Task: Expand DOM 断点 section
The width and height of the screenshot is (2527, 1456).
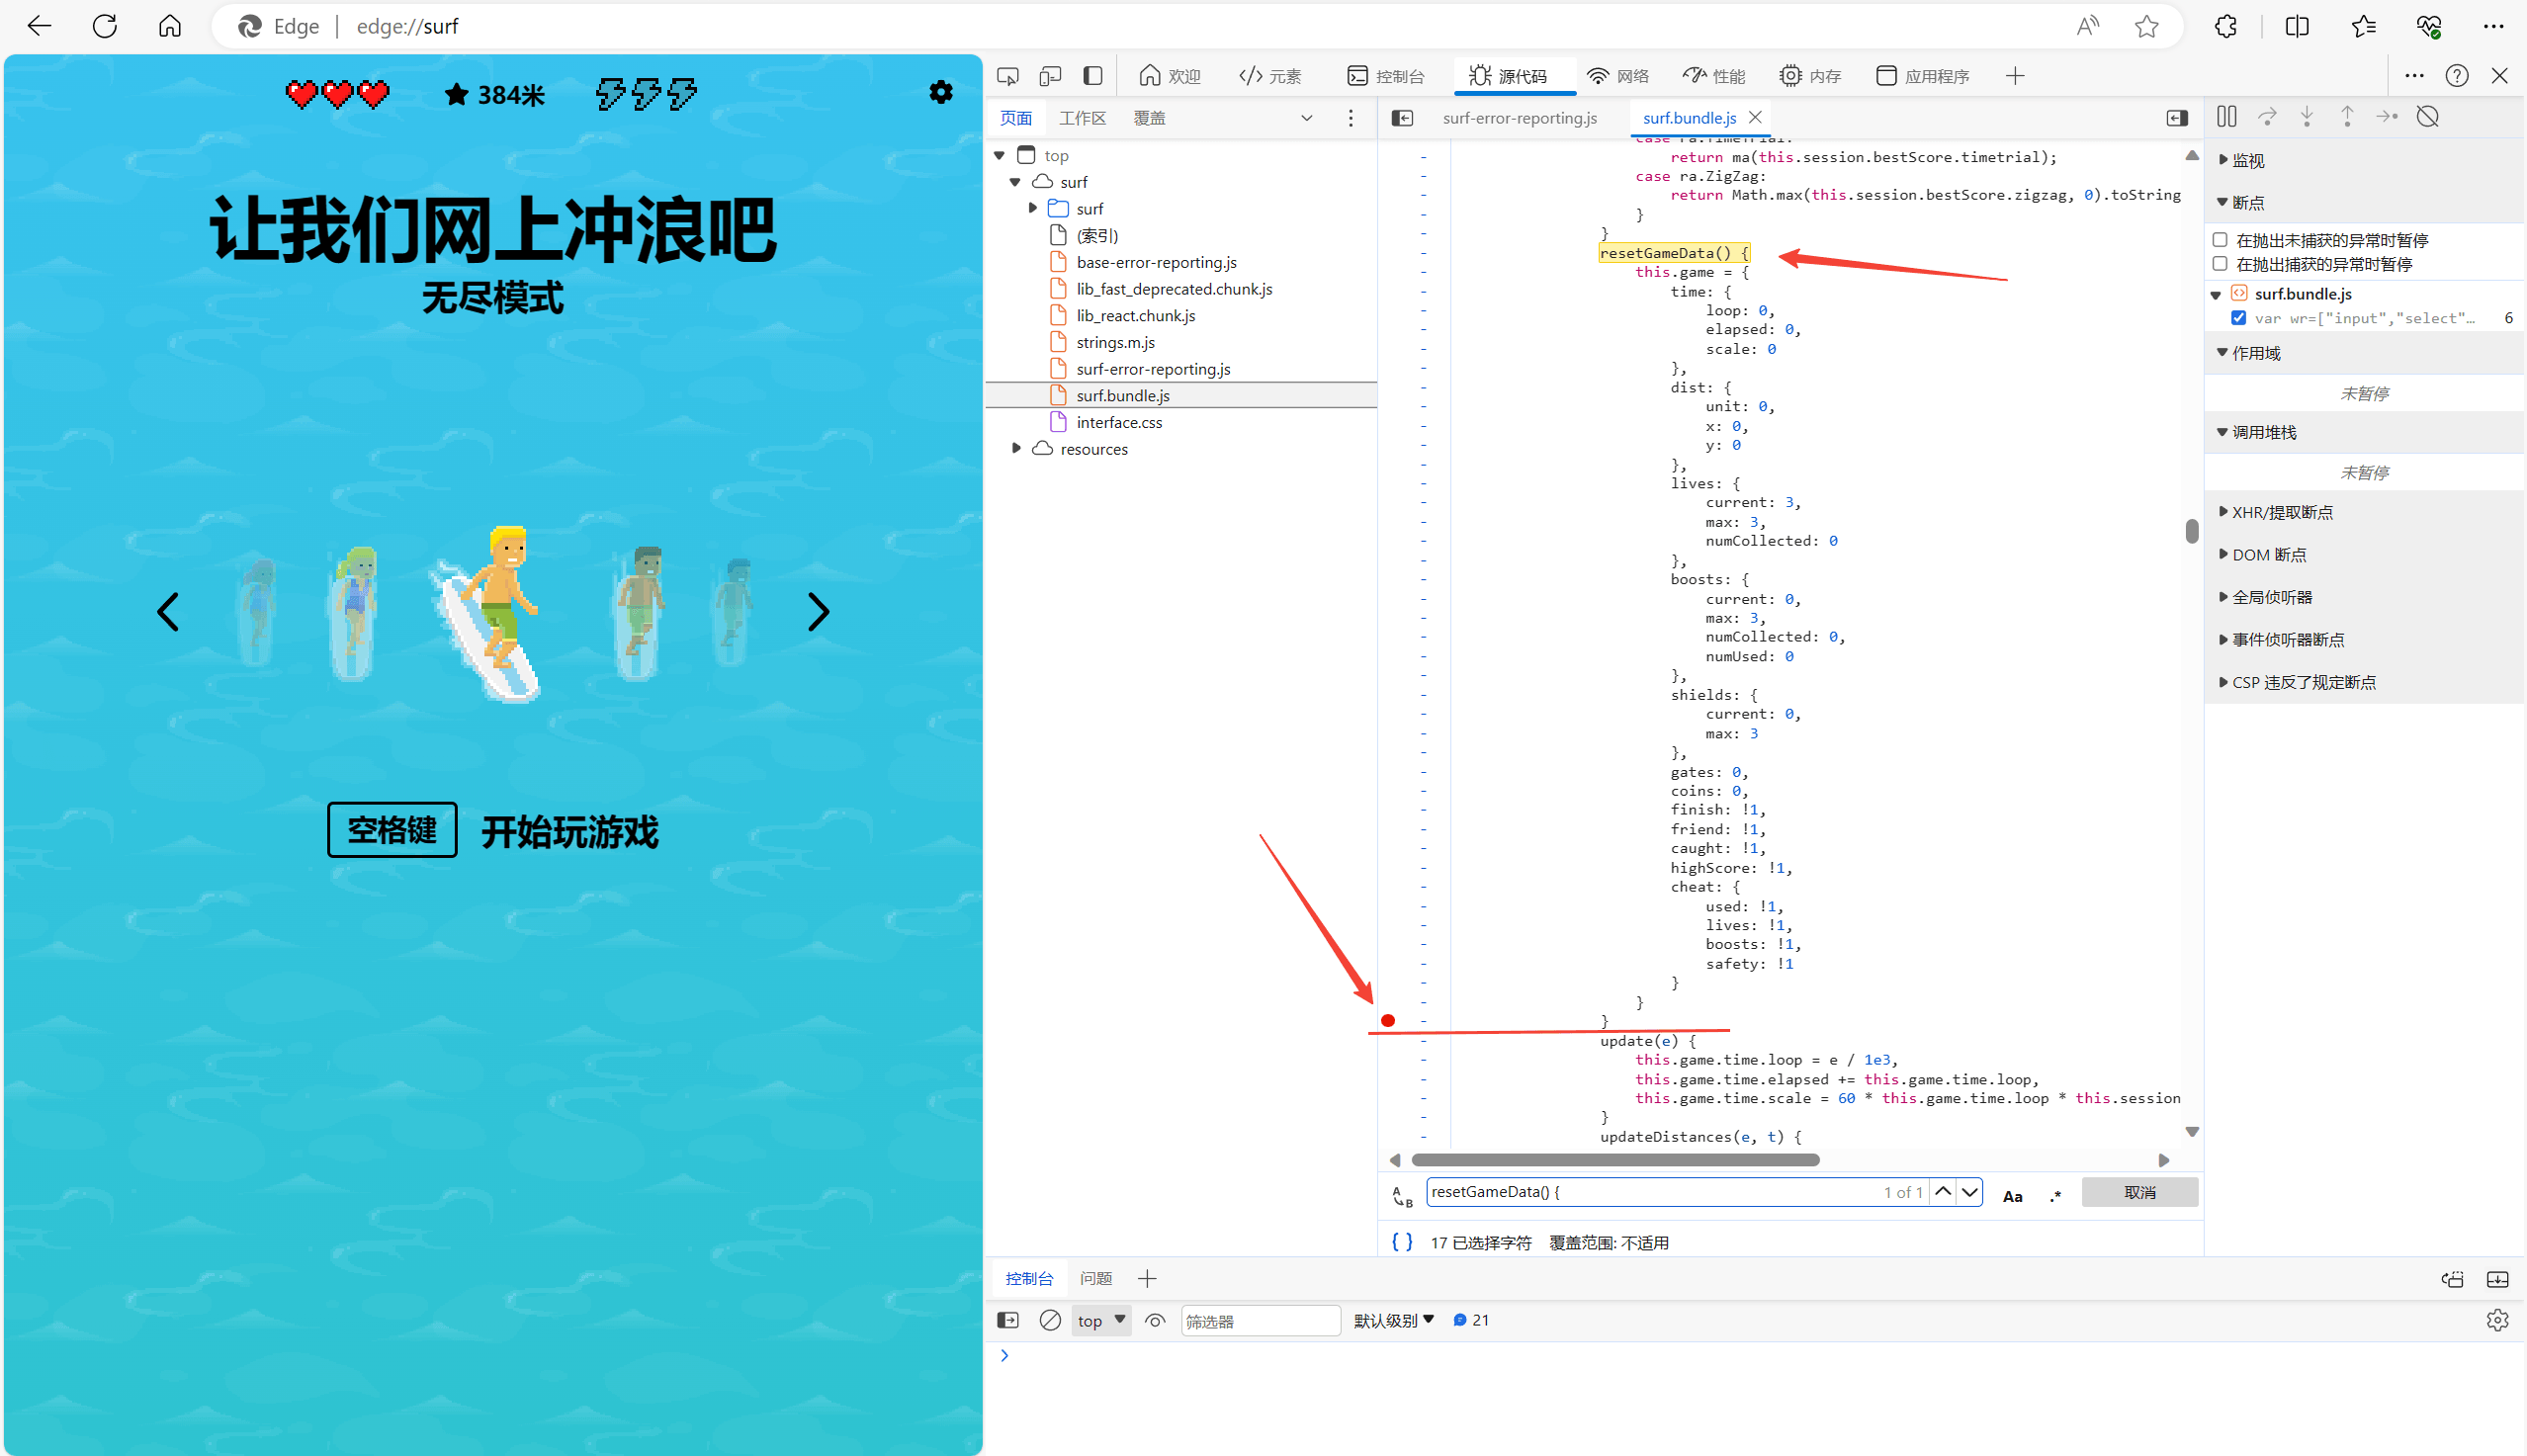Action: [2262, 554]
